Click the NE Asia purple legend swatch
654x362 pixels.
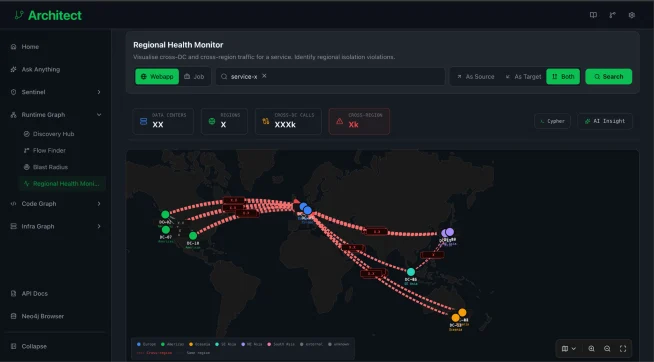pos(243,344)
